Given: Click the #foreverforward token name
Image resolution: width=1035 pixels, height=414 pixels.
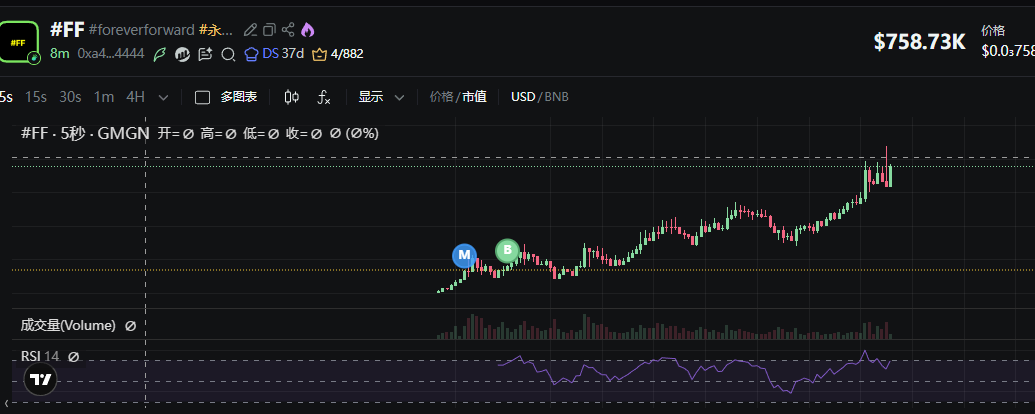Looking at the screenshot, I should tap(141, 30).
